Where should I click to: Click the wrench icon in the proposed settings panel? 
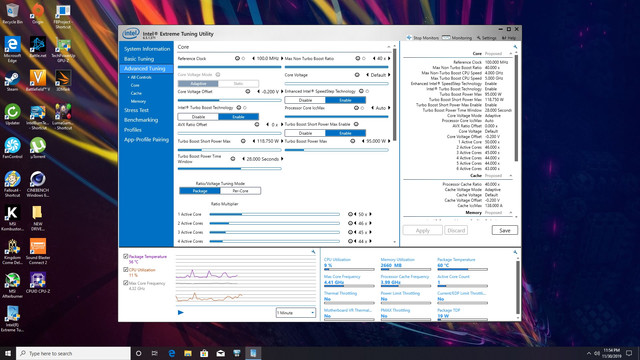[x=515, y=47]
